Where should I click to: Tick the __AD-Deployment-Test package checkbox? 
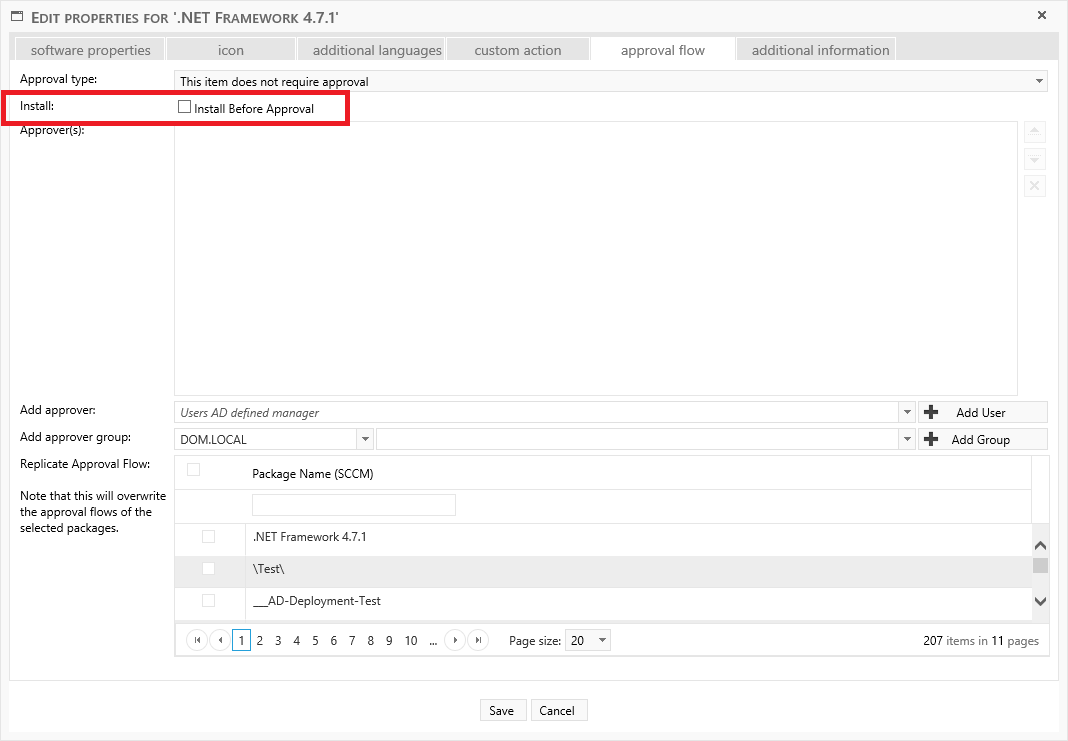click(x=208, y=601)
